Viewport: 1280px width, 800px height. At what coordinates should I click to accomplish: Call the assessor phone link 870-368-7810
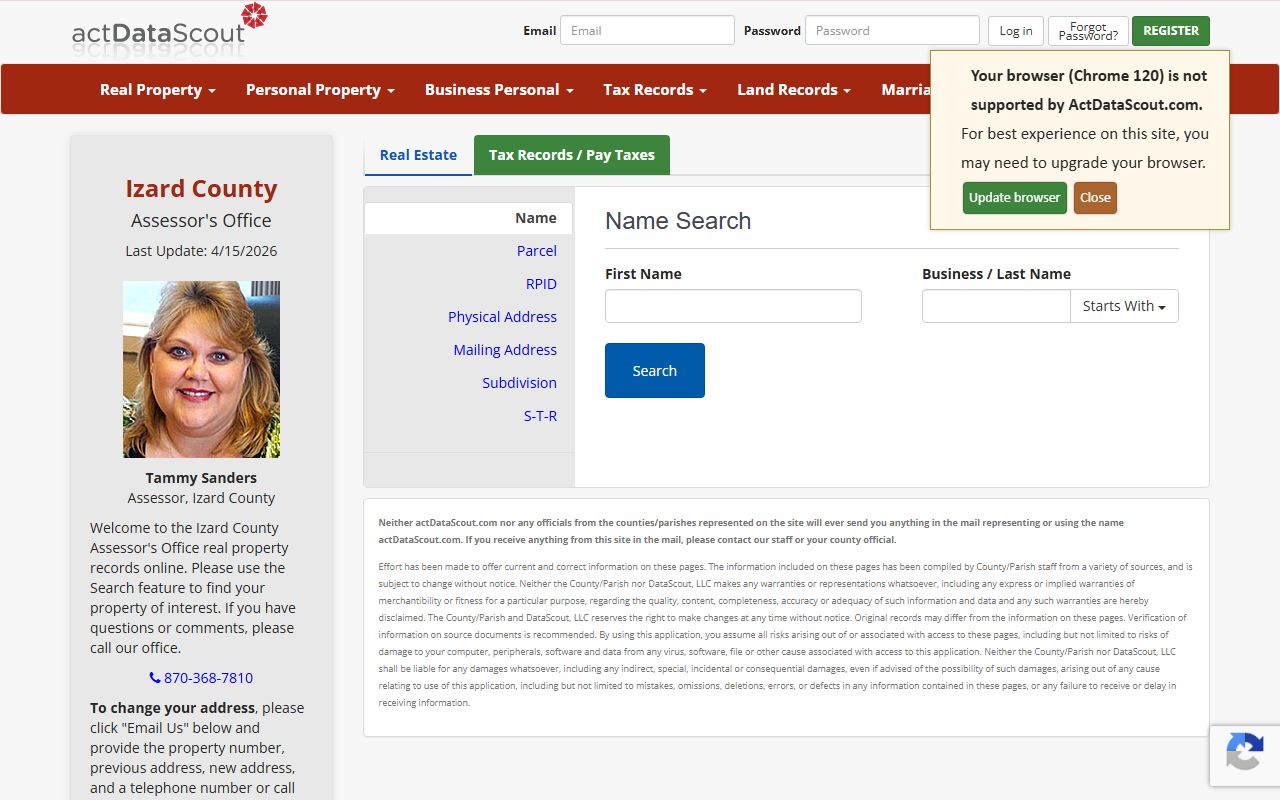pos(201,678)
